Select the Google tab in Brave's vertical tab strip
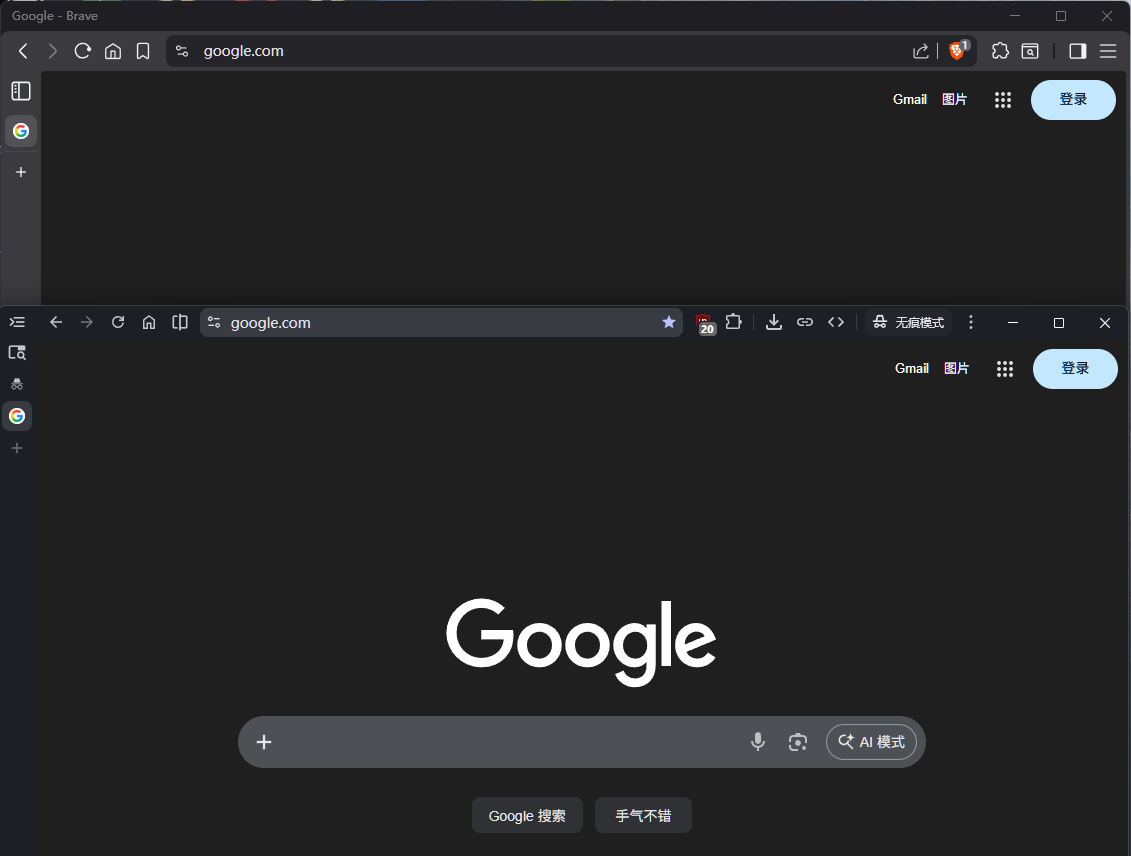This screenshot has height=856, width=1131. click(21, 131)
